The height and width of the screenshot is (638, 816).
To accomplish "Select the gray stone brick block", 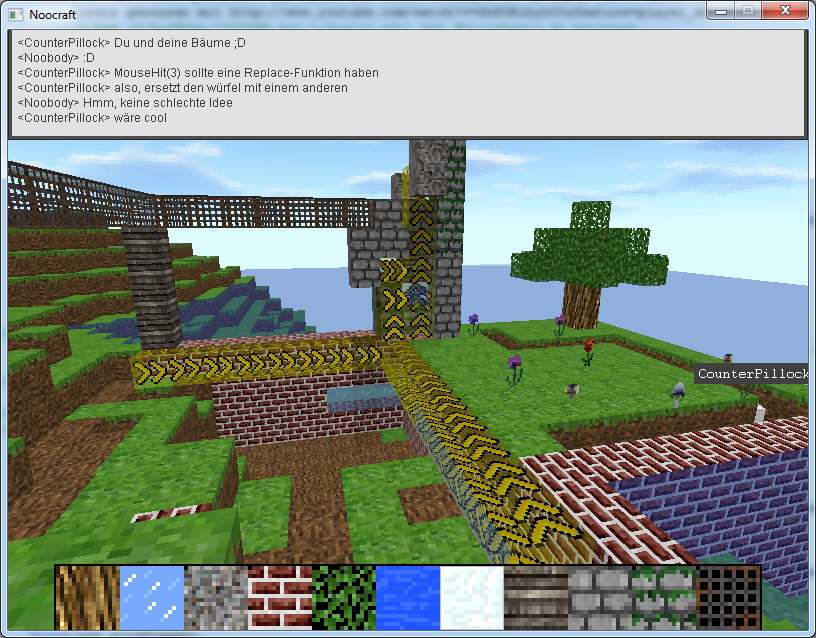I will [x=600, y=597].
